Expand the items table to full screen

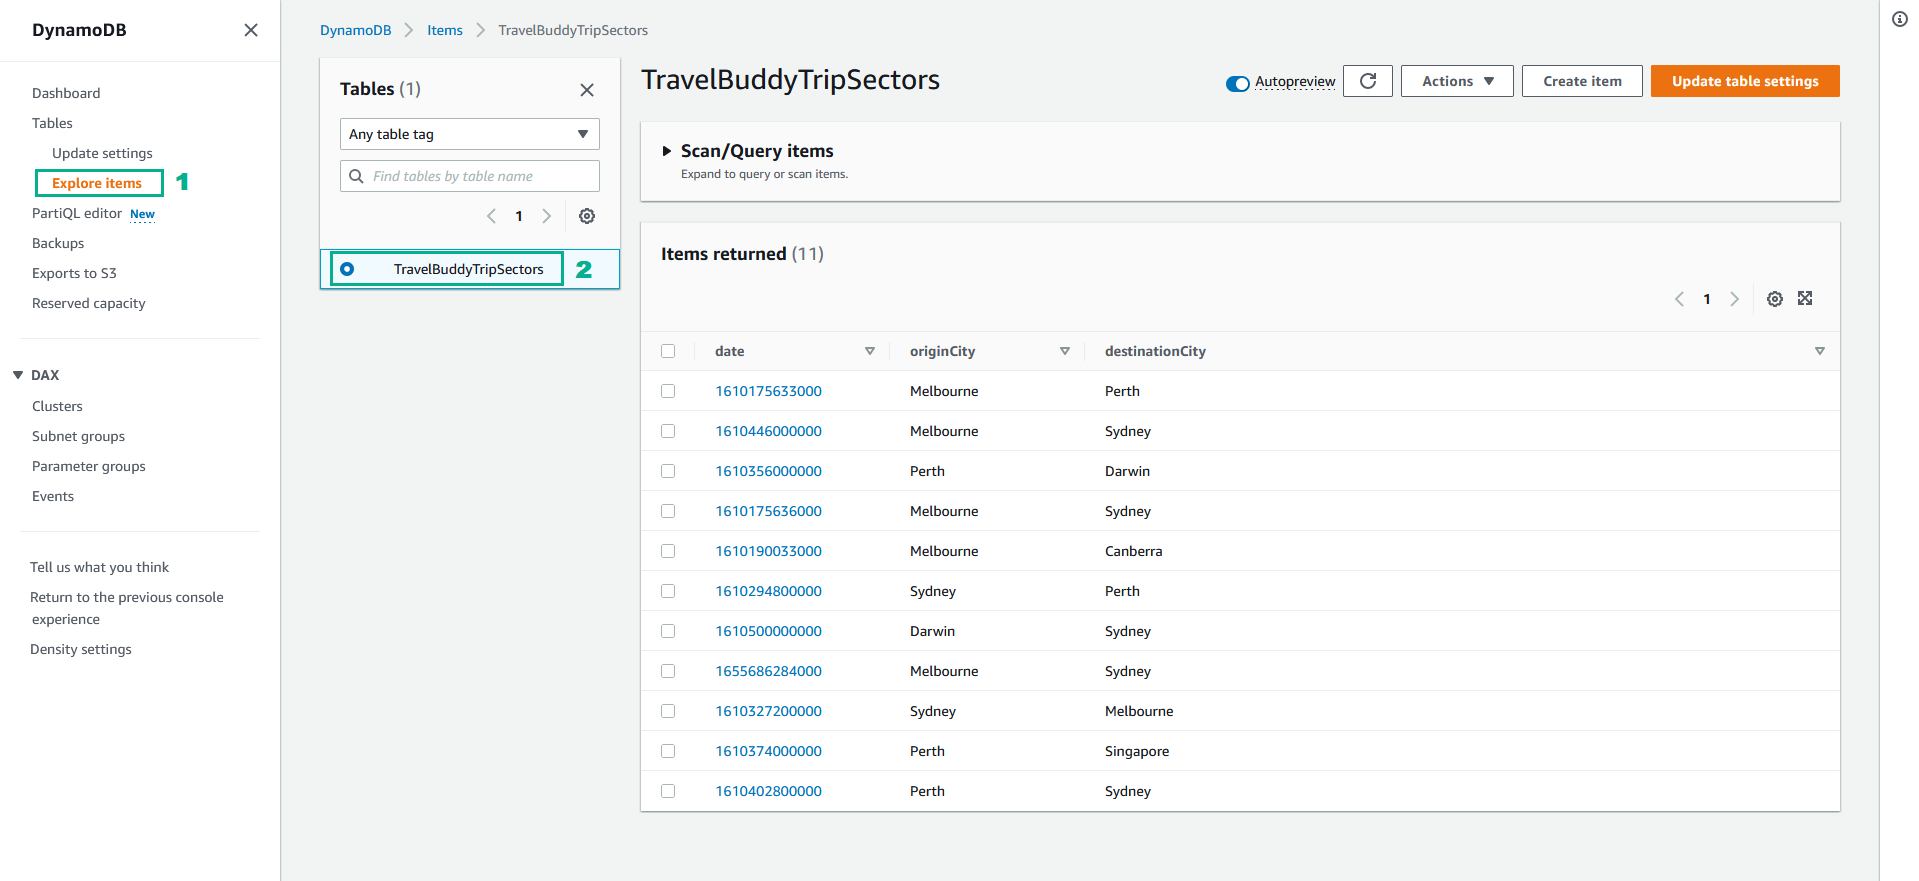[x=1805, y=298]
